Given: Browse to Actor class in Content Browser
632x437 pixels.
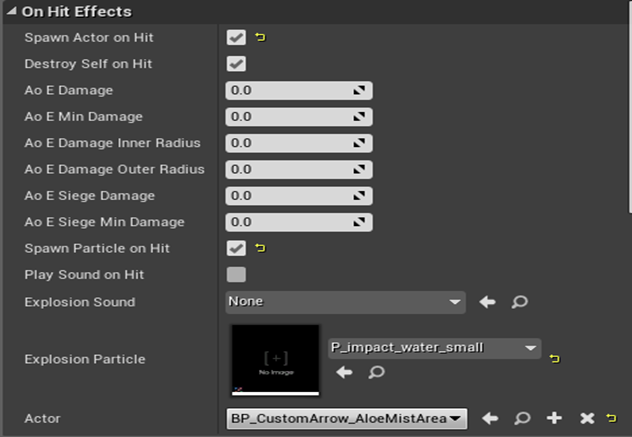Looking at the screenshot, I should click(x=521, y=418).
